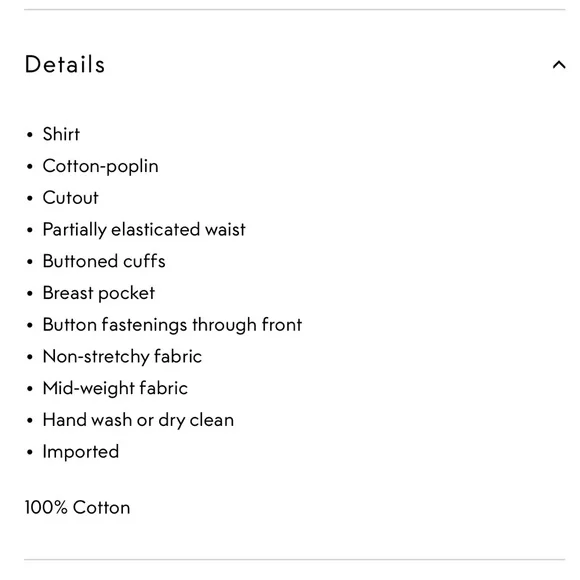Click the Mid-weight fabric item
Screen dimensions: 580x580
pyautogui.click(x=115, y=389)
